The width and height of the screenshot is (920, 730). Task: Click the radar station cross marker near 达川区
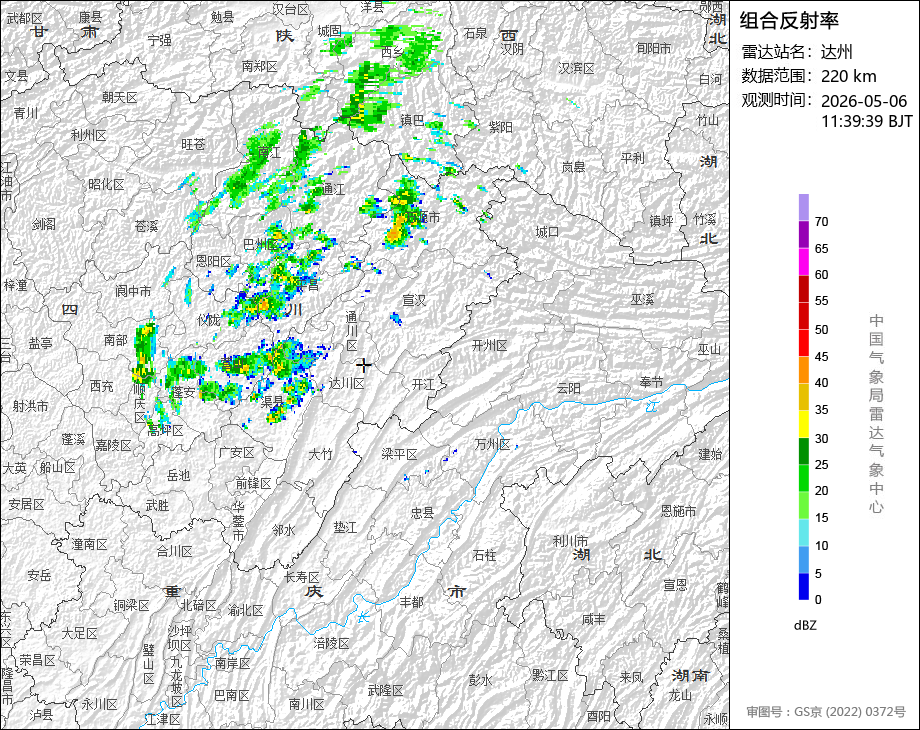(x=364, y=366)
